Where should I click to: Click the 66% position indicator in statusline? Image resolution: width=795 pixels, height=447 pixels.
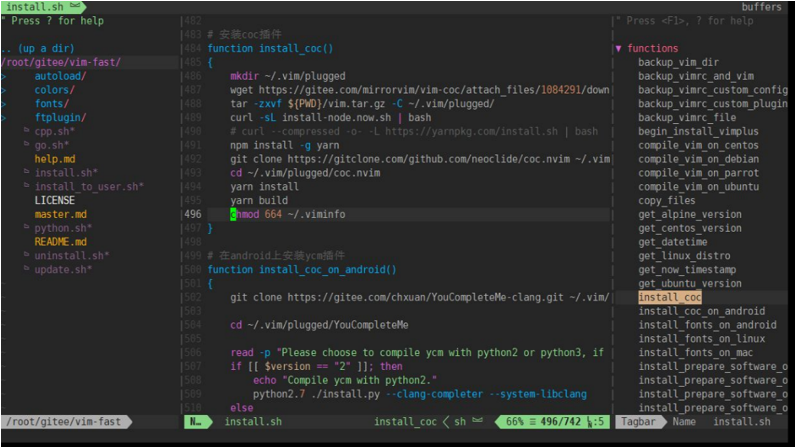[514, 422]
